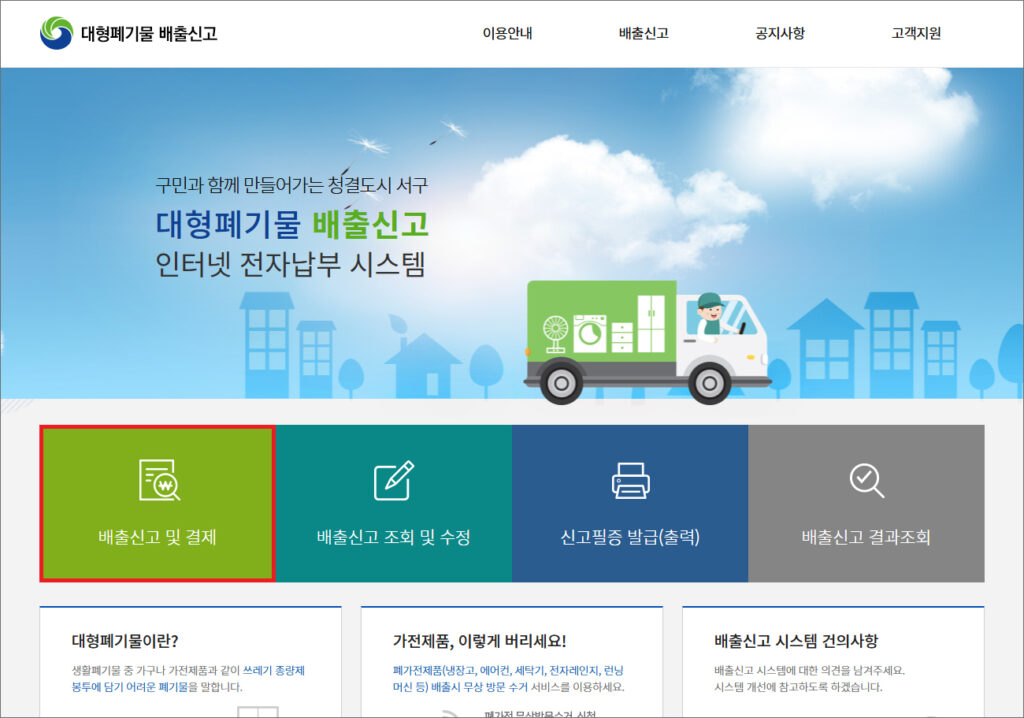Viewport: 1024px width, 718px height.
Task: Click the 배출신고 및 결제 document icon
Action: pos(158,480)
